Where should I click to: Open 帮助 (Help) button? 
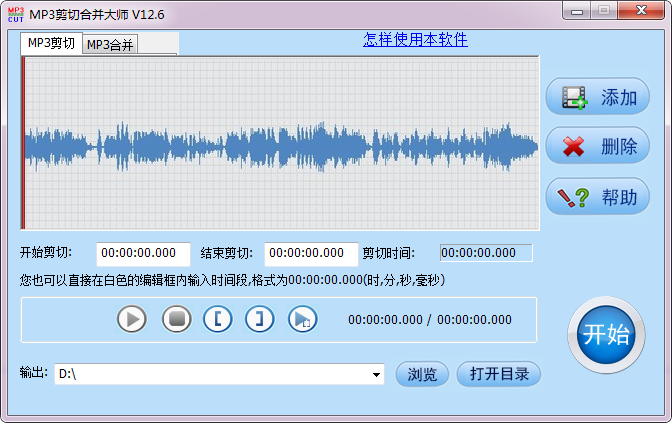click(x=597, y=197)
